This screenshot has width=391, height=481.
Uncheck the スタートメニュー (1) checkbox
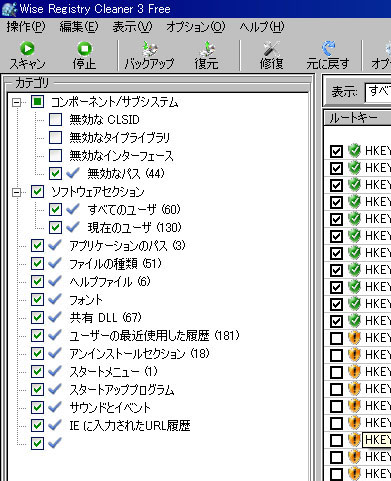coord(37,372)
